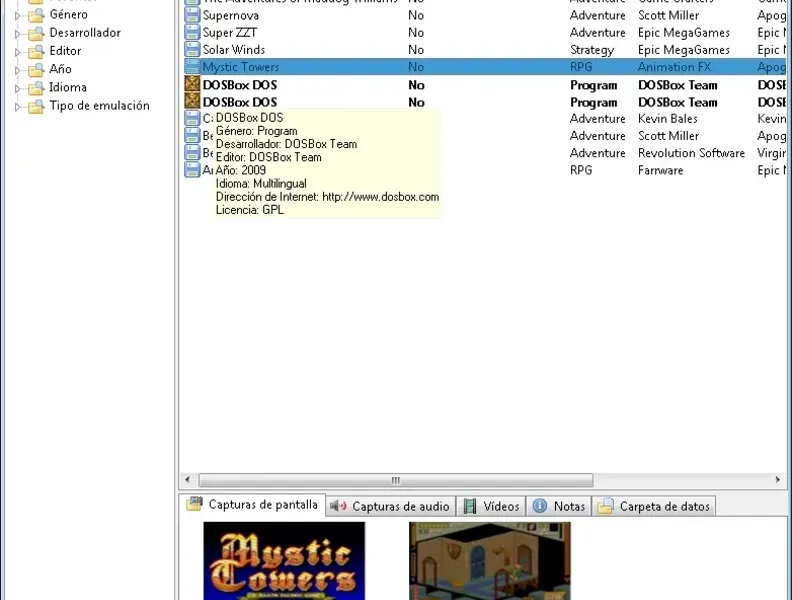Expand the Género tree node
Screen dimensions: 792x600
coord(17,16)
